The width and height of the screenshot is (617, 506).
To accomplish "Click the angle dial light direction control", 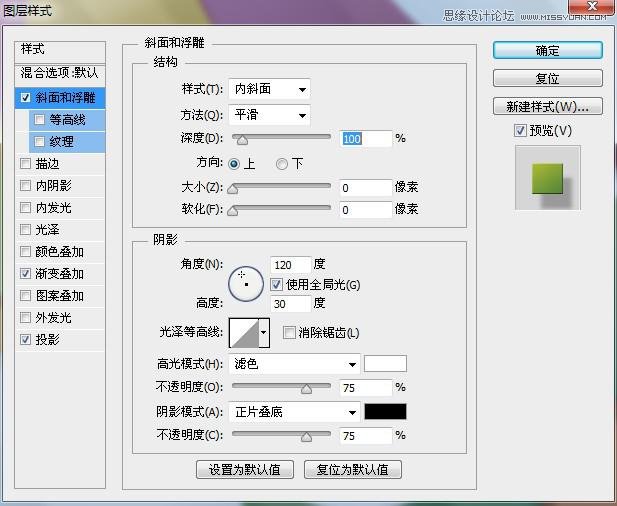I will 246,284.
